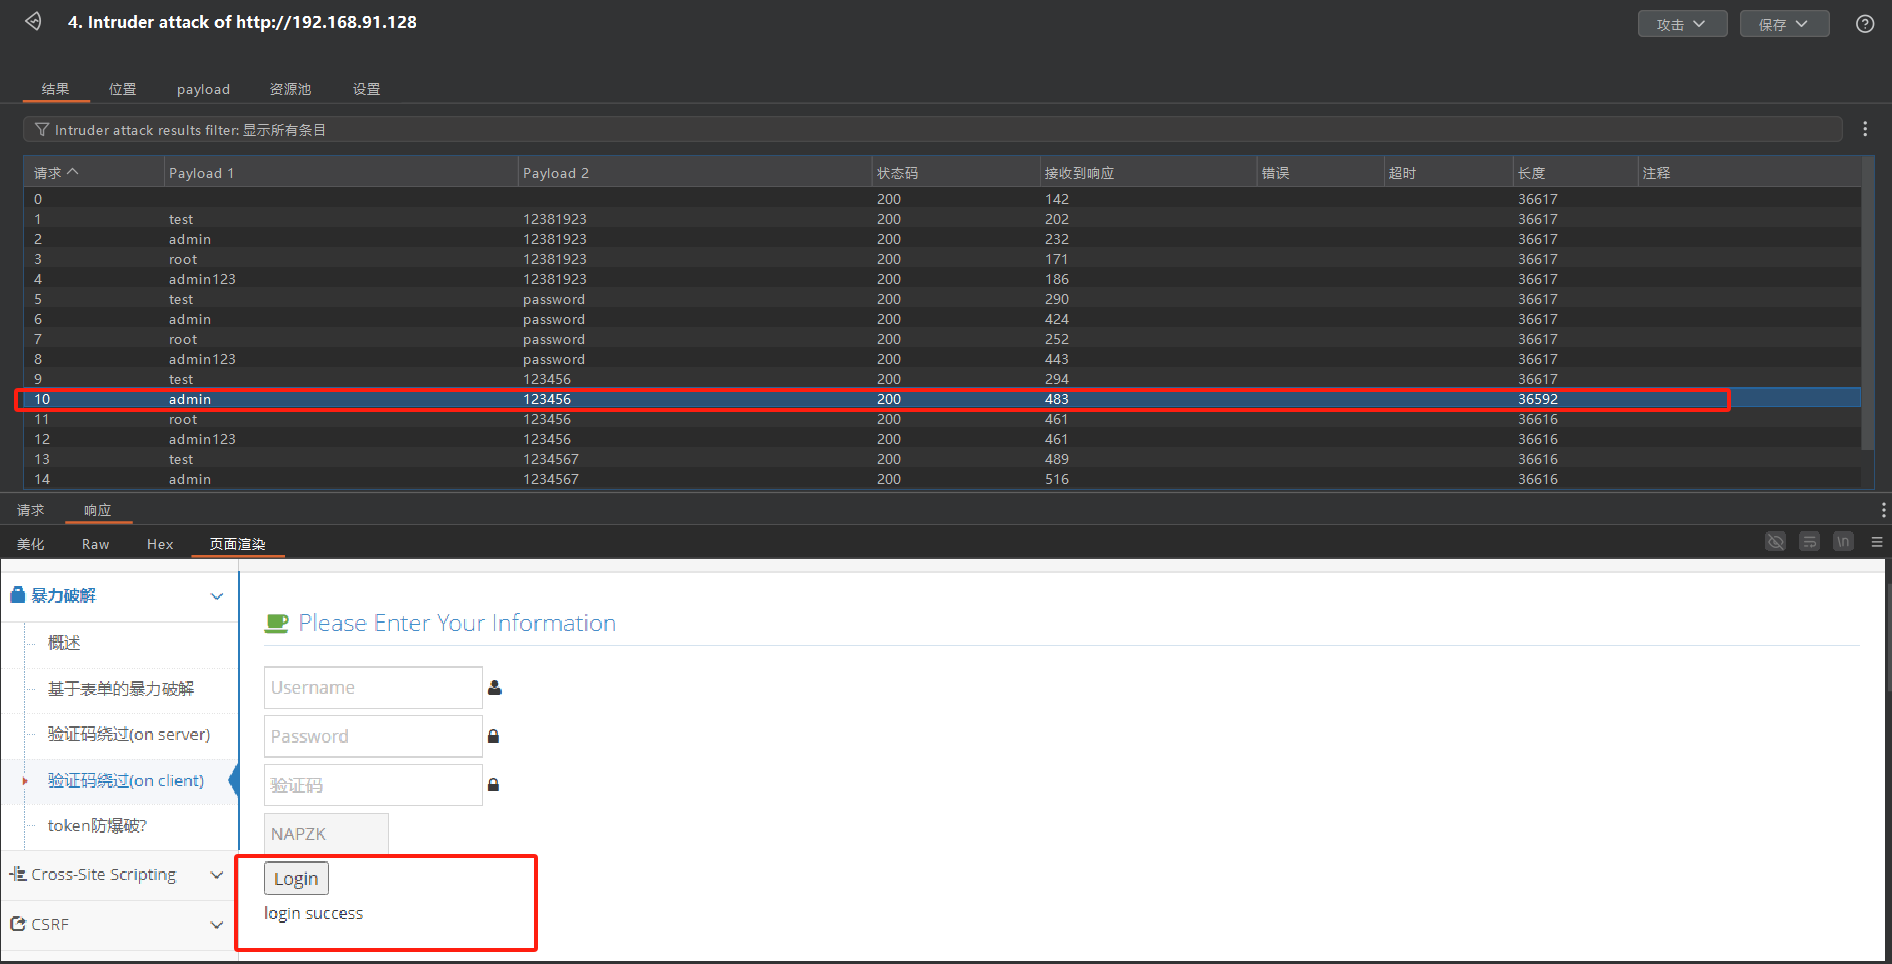Select request row 12 admin123 123456

(942, 439)
